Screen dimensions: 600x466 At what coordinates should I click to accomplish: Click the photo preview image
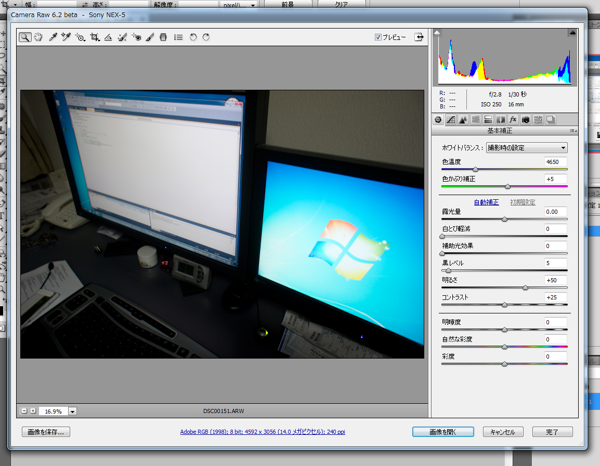pos(222,224)
